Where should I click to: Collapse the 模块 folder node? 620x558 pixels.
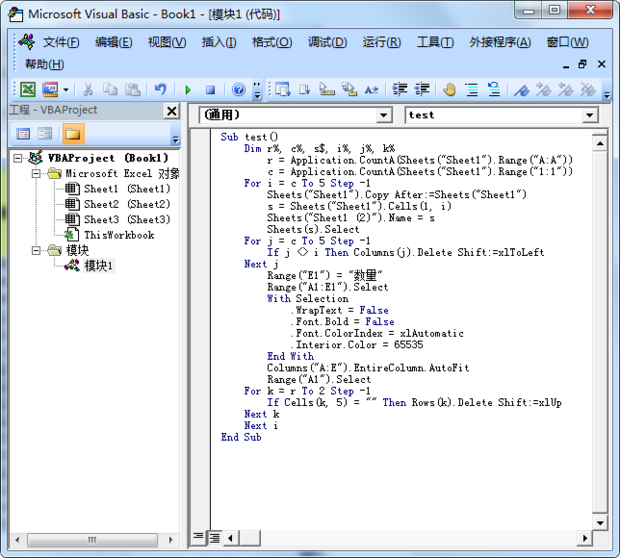(36, 250)
